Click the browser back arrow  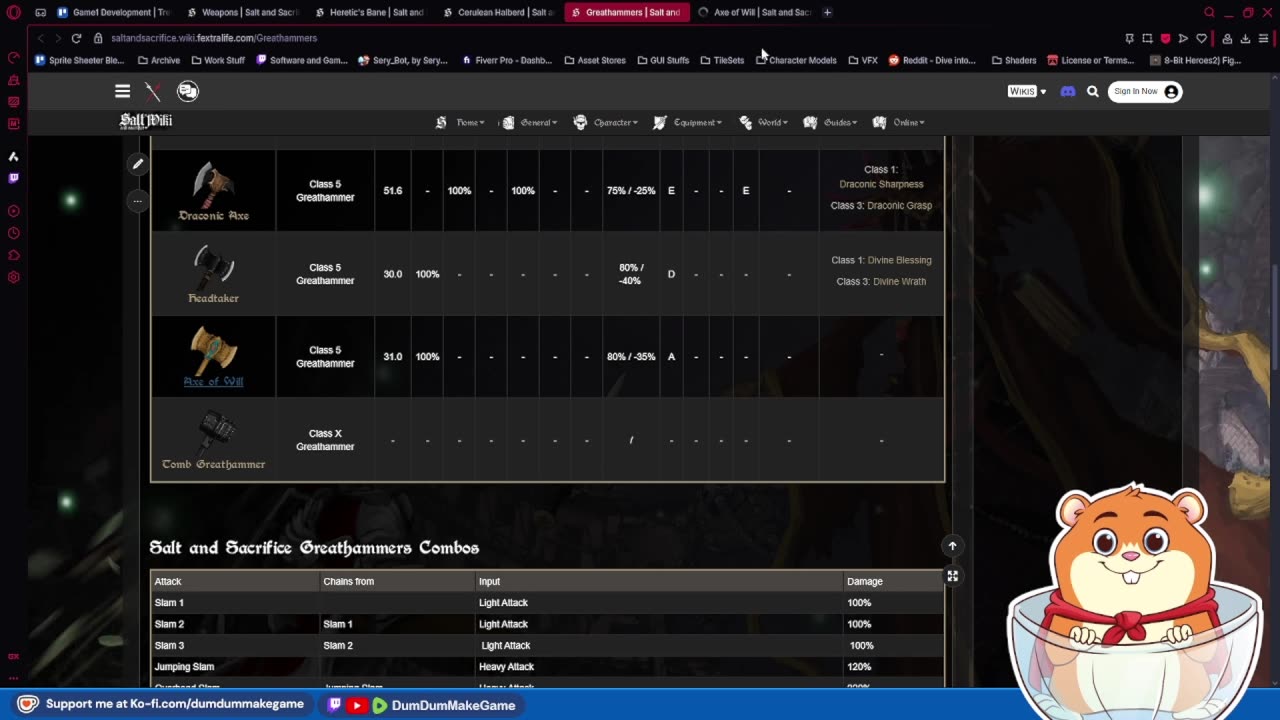click(x=40, y=38)
